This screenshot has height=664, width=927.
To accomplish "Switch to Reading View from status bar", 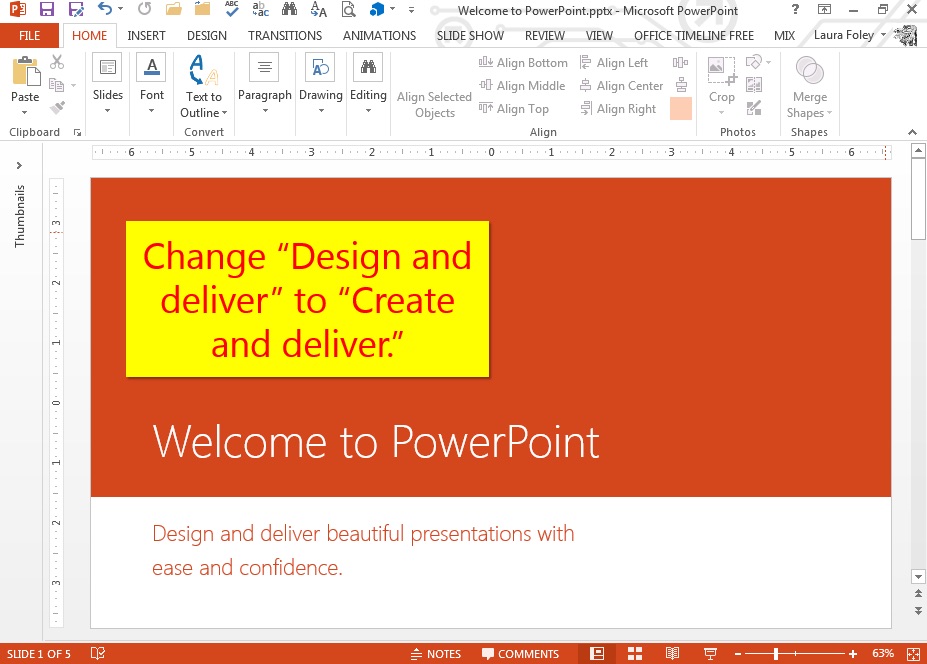I will pyautogui.click(x=672, y=653).
